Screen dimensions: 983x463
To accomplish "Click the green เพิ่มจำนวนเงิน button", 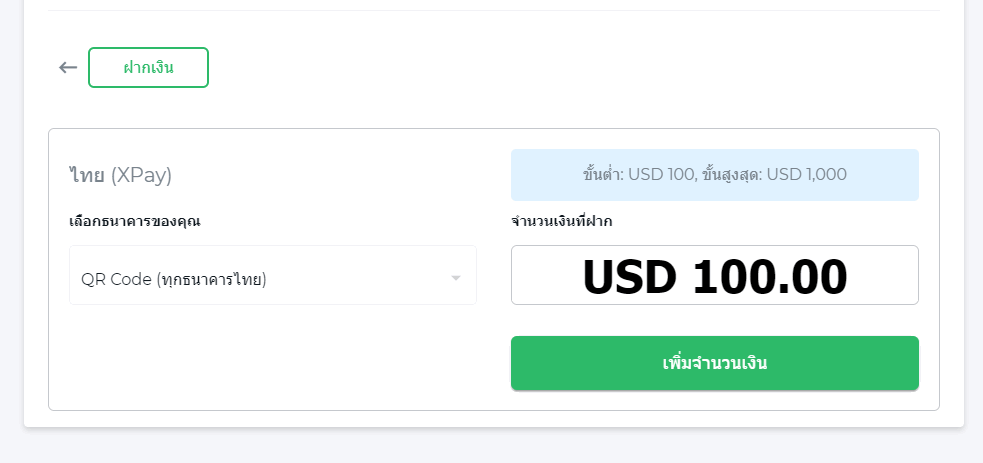I will [x=715, y=363].
